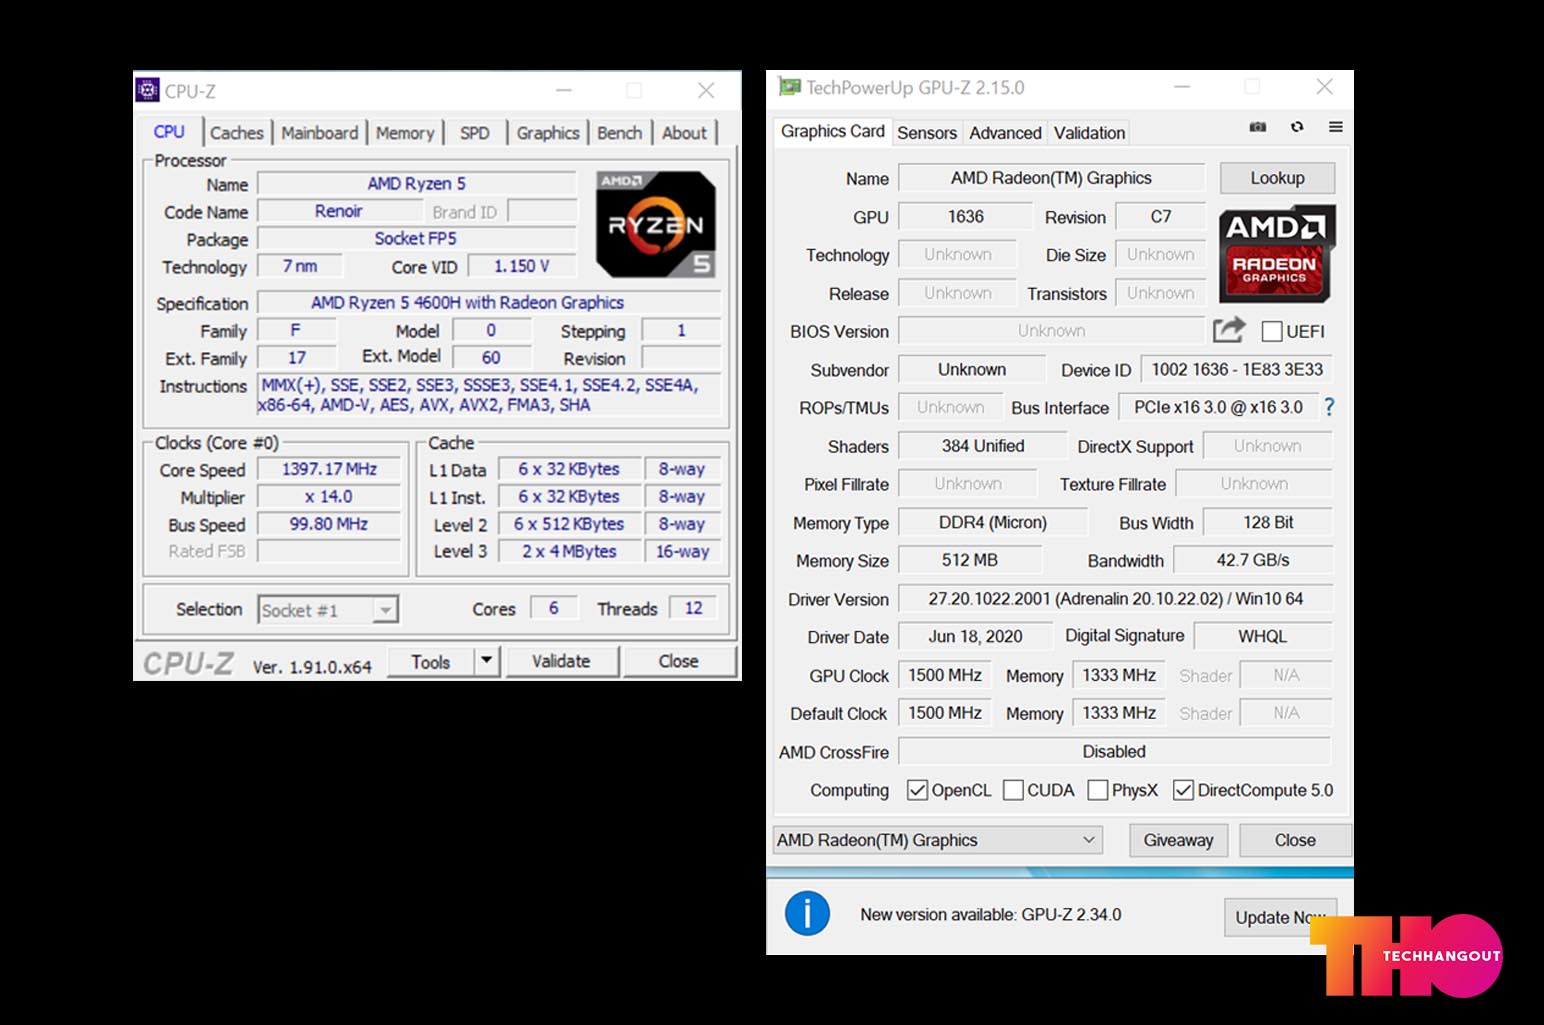Click the Core VID value 1.150 V
The height and width of the screenshot is (1025, 1544).
point(521,266)
